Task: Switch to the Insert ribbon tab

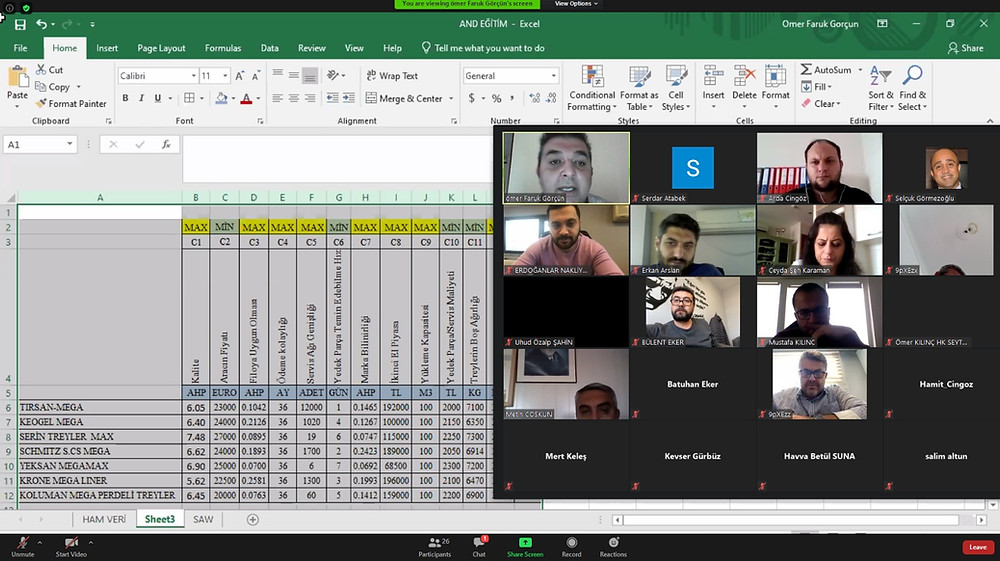Action: pos(107,48)
